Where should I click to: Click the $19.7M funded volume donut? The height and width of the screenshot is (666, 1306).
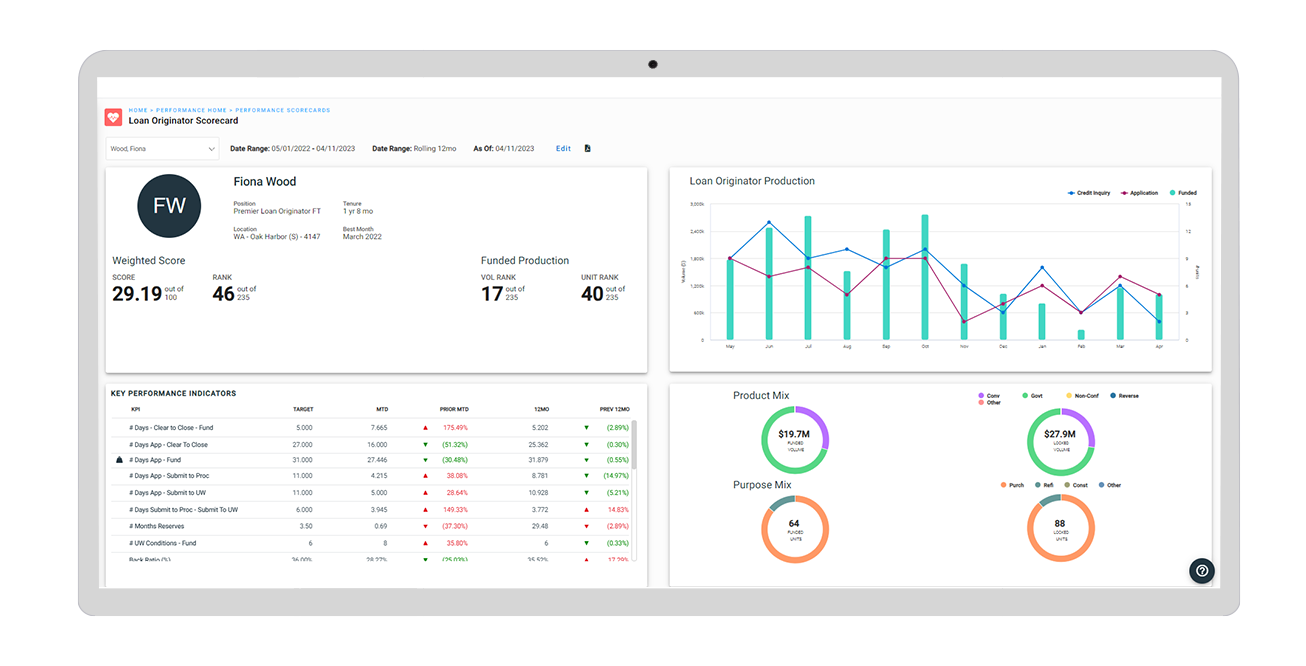pos(794,440)
